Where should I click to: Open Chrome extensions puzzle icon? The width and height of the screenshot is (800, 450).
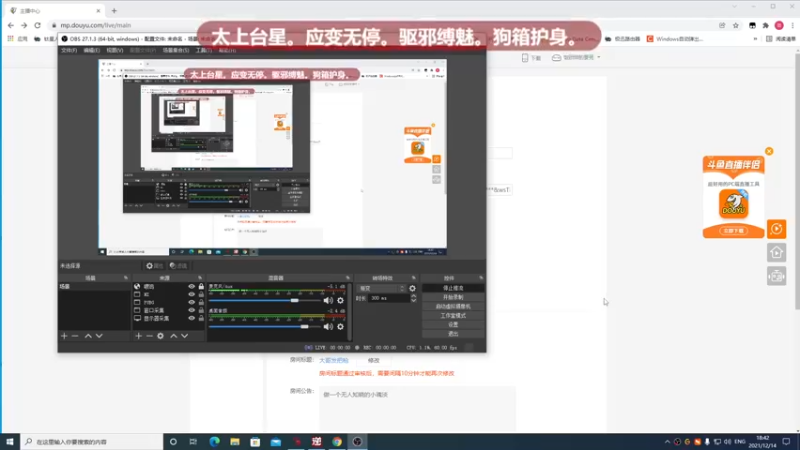coord(765,26)
